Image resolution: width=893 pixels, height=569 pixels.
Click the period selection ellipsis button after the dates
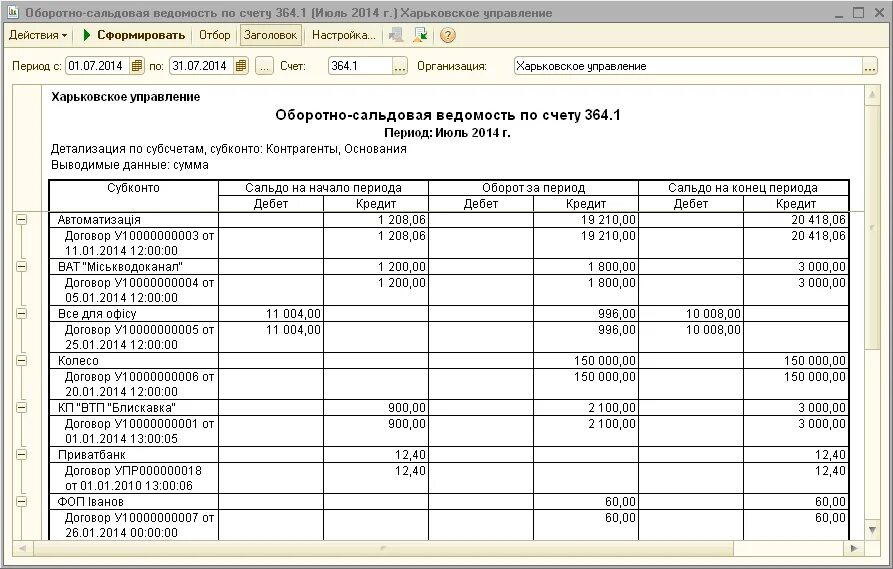pos(264,66)
